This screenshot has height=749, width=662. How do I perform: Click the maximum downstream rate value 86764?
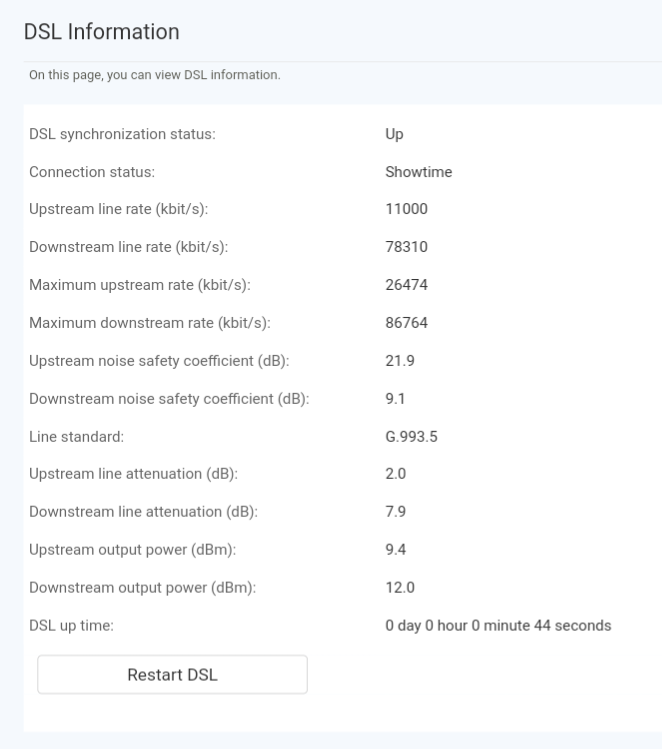[x=406, y=323]
